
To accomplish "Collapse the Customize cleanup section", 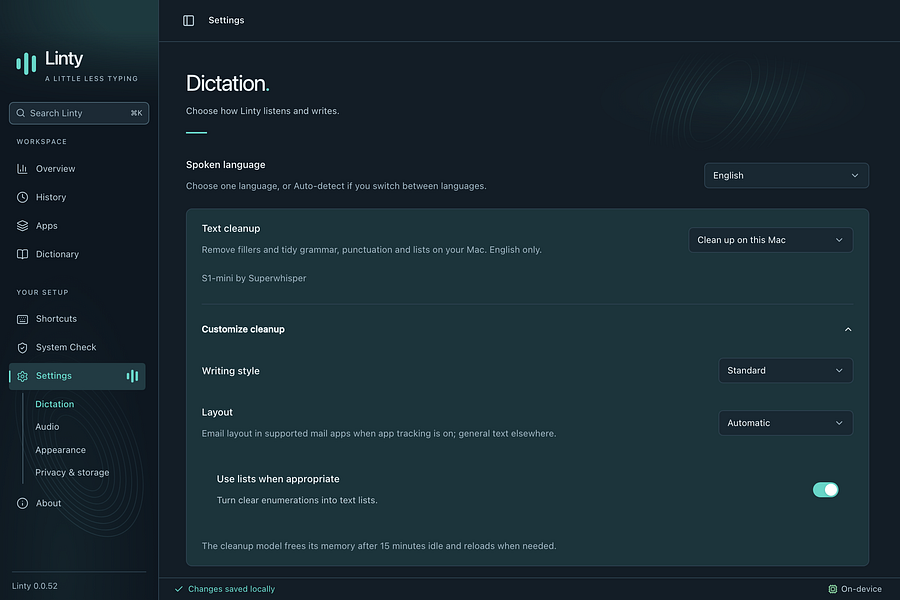I will tap(848, 330).
